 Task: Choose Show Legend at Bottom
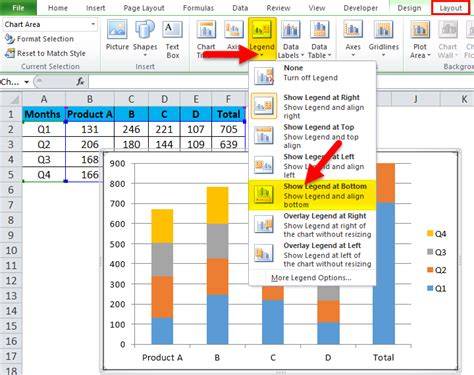(x=312, y=195)
